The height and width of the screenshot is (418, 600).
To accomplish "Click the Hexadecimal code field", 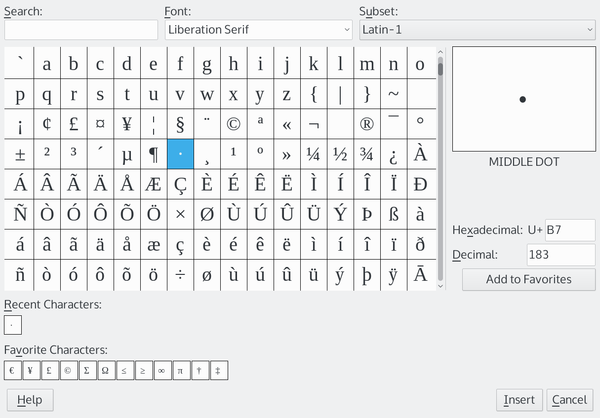I will point(570,230).
